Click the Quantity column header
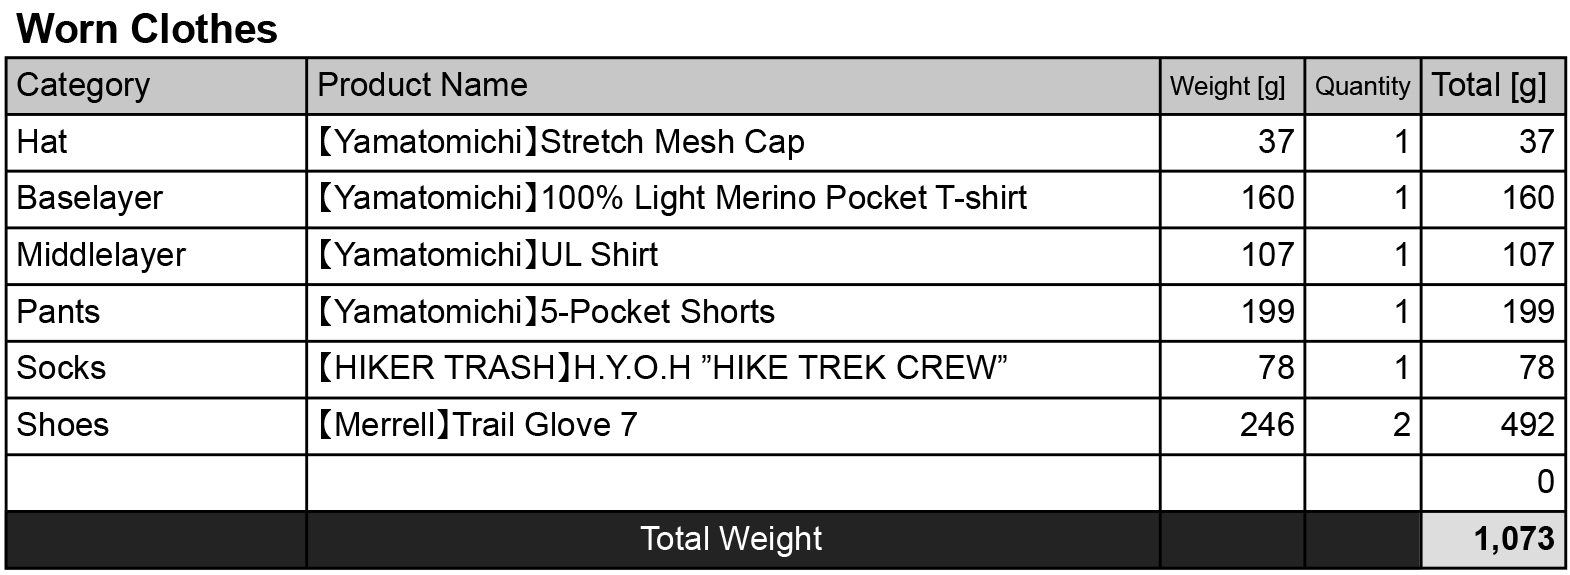The image size is (1570, 575). [1361, 87]
